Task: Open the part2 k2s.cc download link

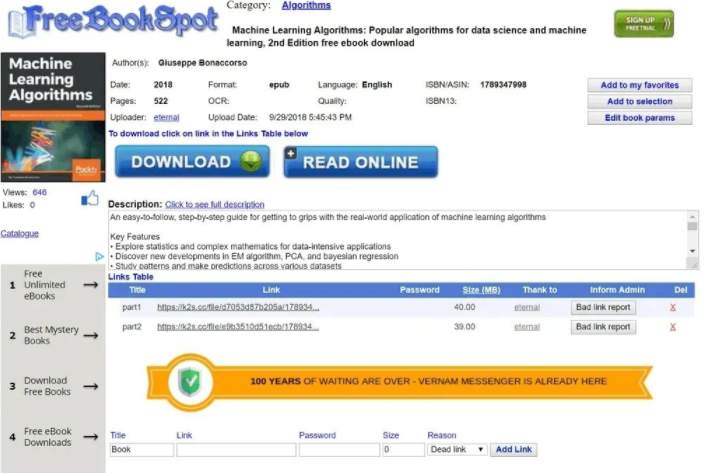Action: tap(238, 327)
